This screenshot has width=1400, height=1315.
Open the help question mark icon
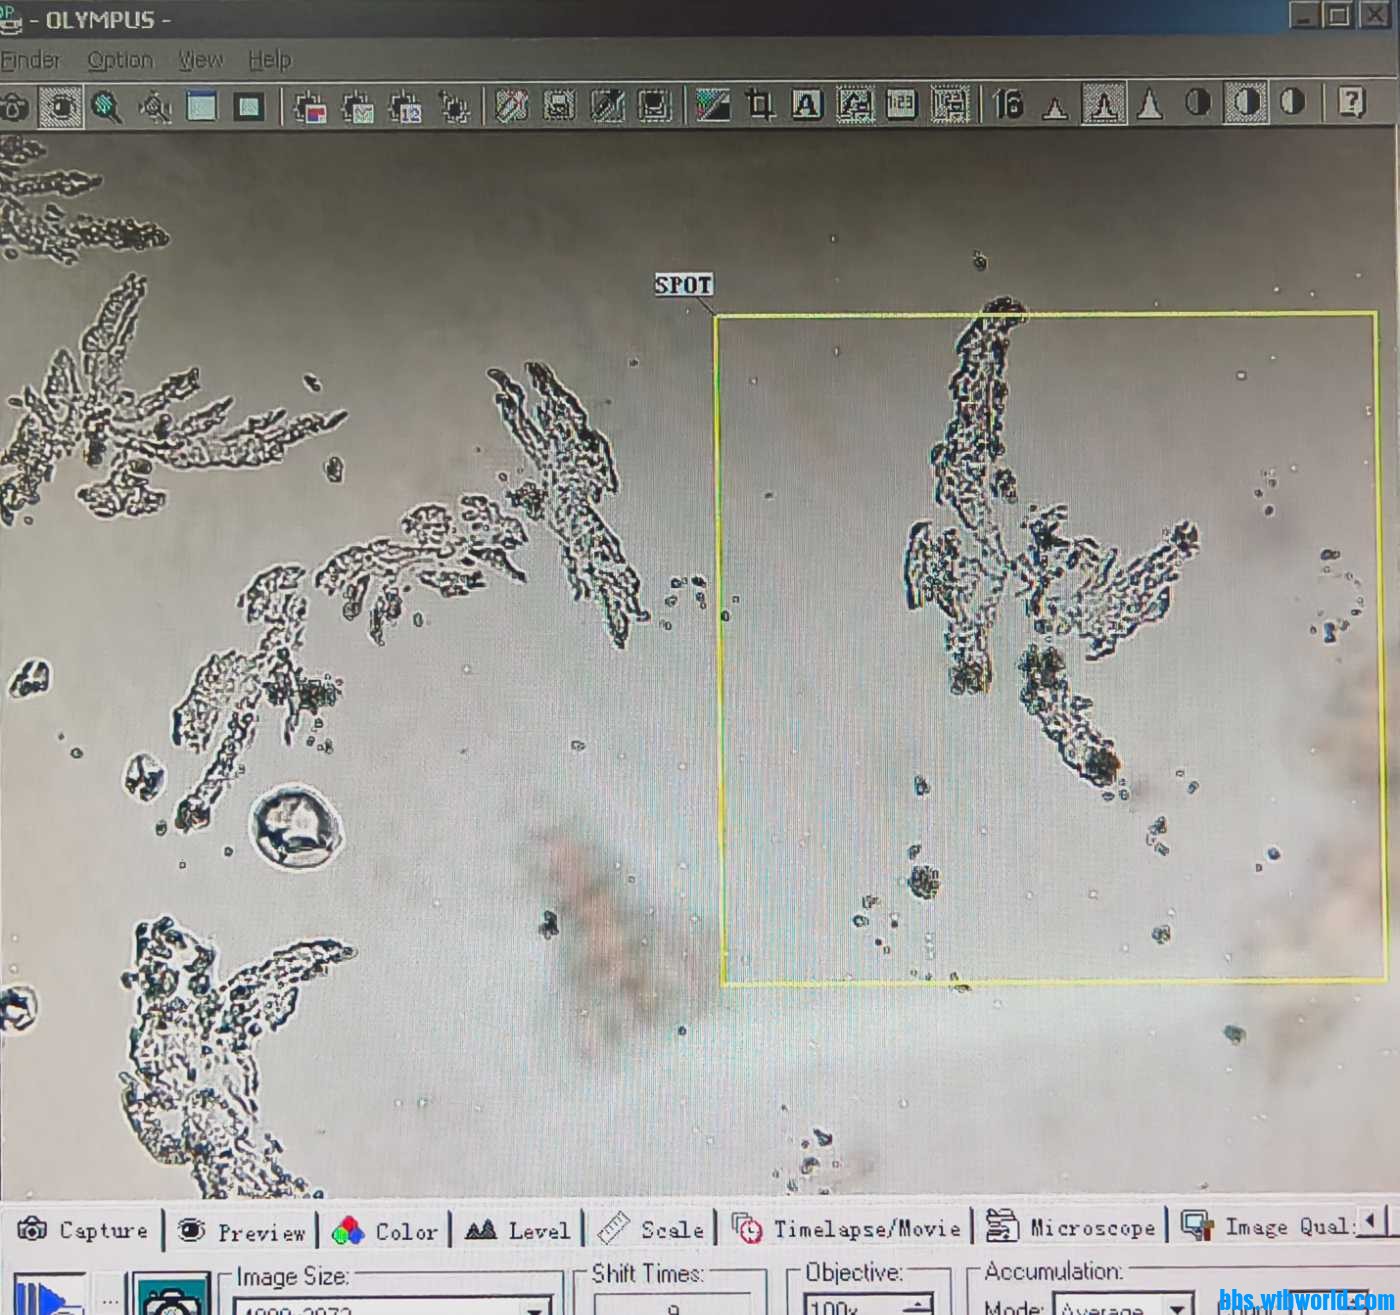coord(1350,103)
